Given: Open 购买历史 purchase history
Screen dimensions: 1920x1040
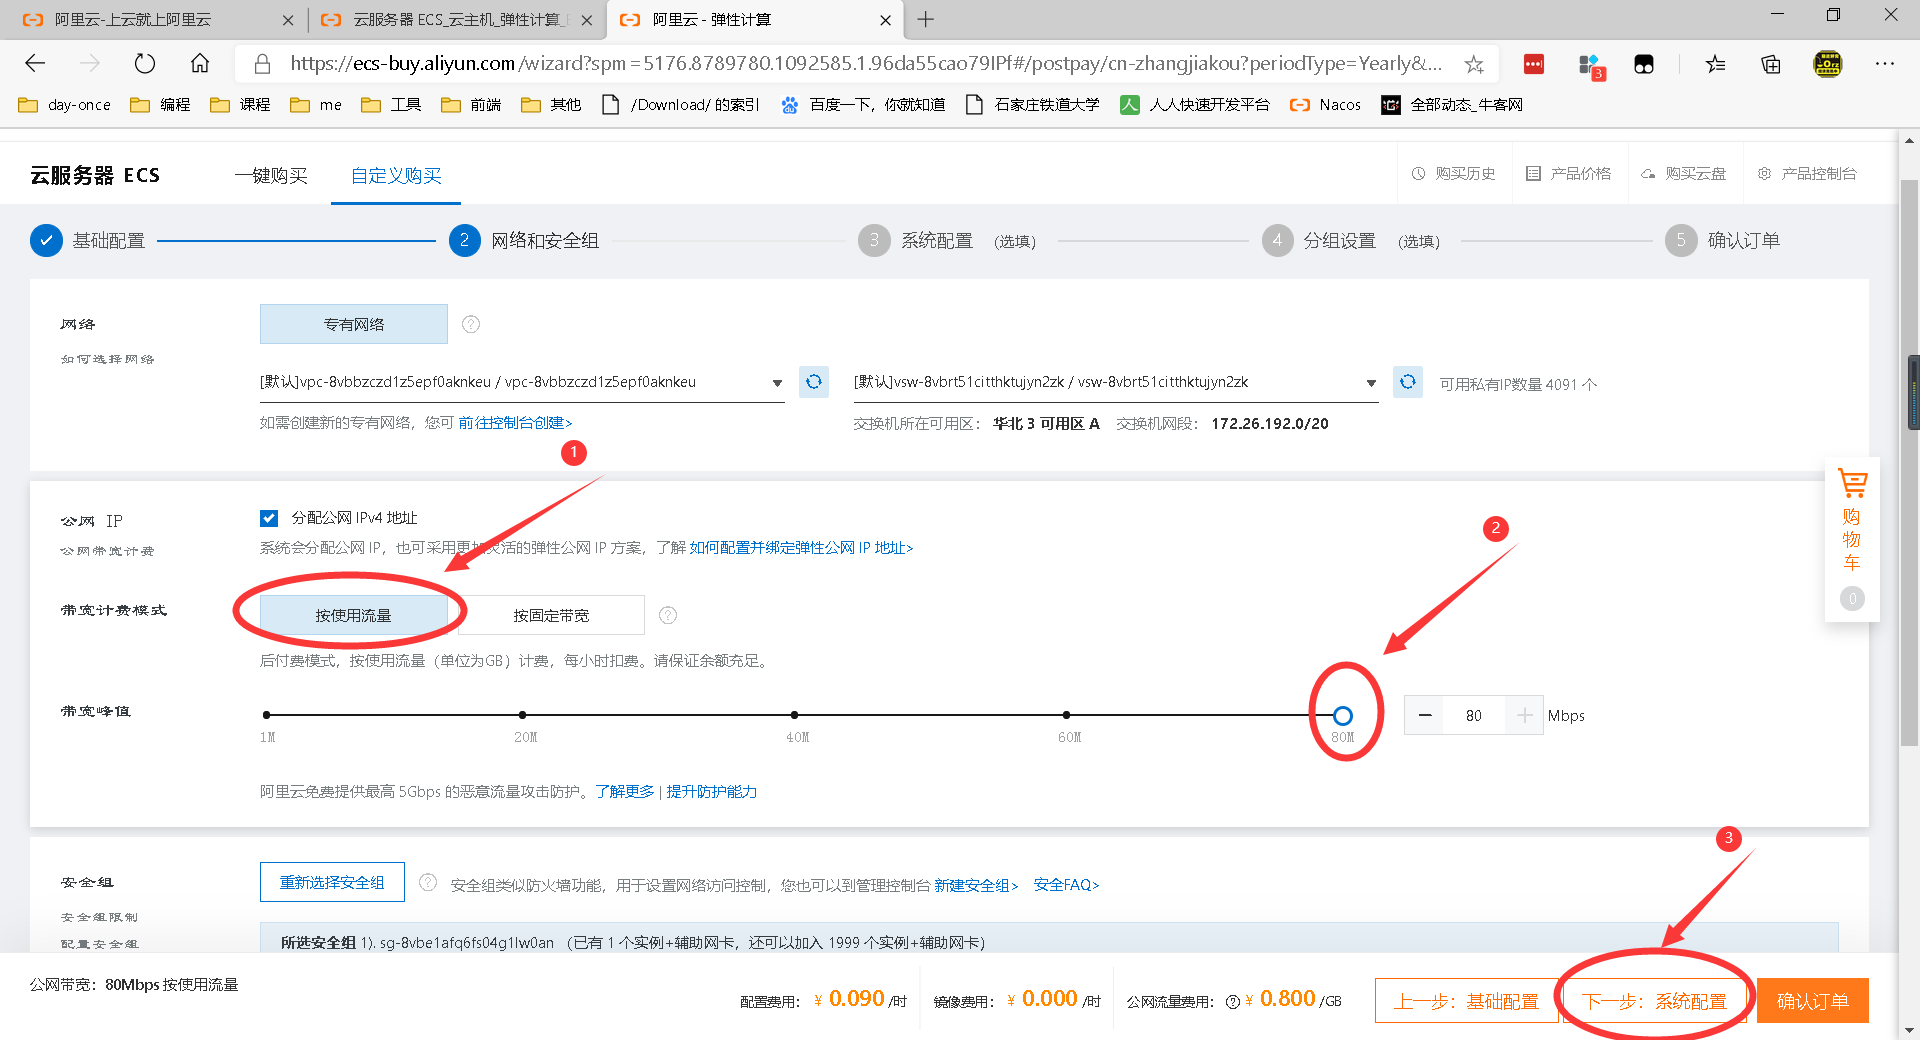Looking at the screenshot, I should click(x=1454, y=173).
